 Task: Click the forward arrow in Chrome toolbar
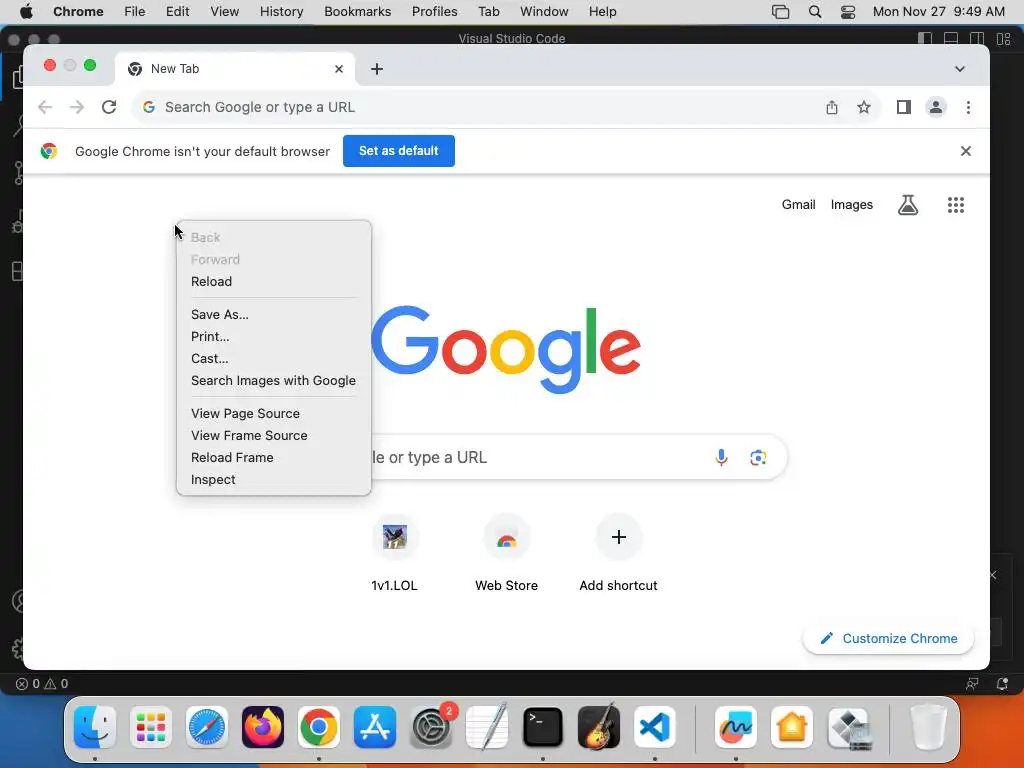coord(77,107)
